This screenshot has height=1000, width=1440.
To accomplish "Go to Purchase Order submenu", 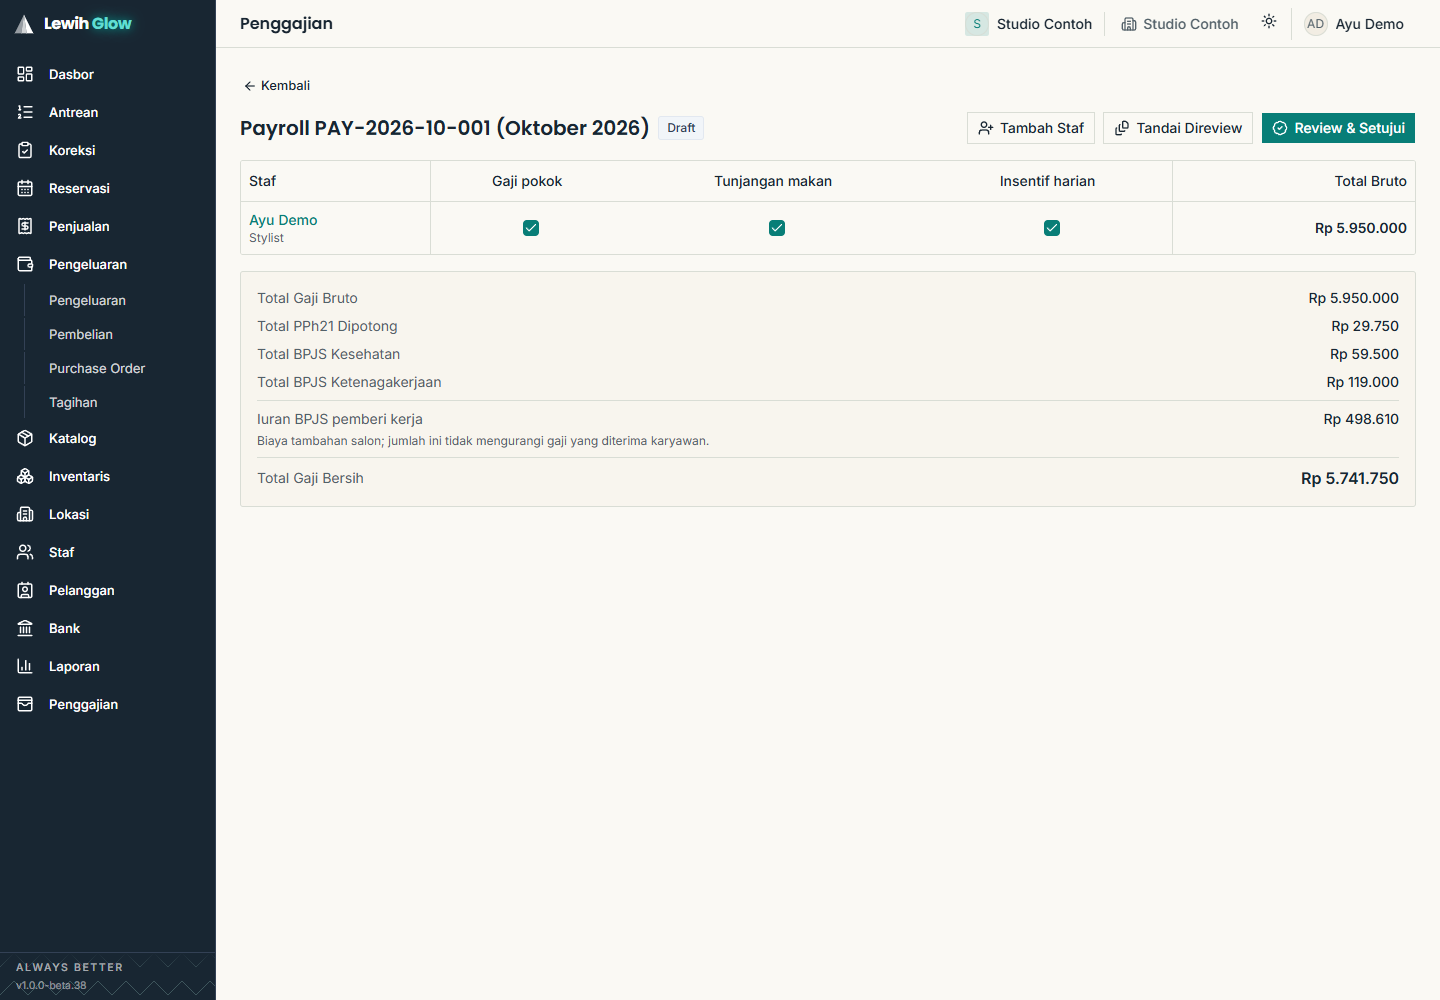I will click(97, 368).
